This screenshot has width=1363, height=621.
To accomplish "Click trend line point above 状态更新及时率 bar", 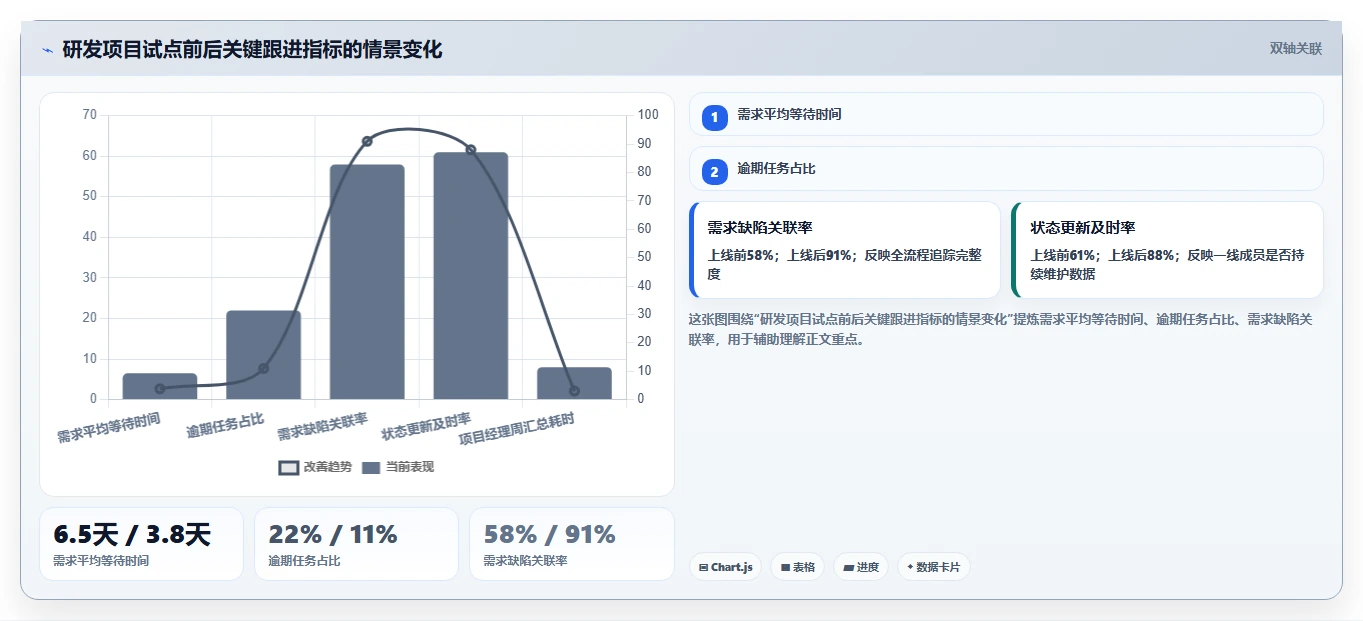I will [470, 150].
